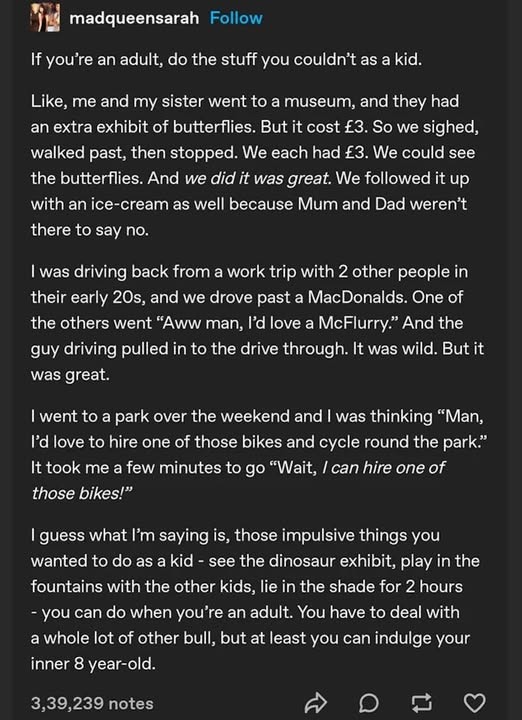Image resolution: width=522 pixels, height=720 pixels.
Task: Click the italic "I can hire one of those bikes!"
Action: [238, 480]
